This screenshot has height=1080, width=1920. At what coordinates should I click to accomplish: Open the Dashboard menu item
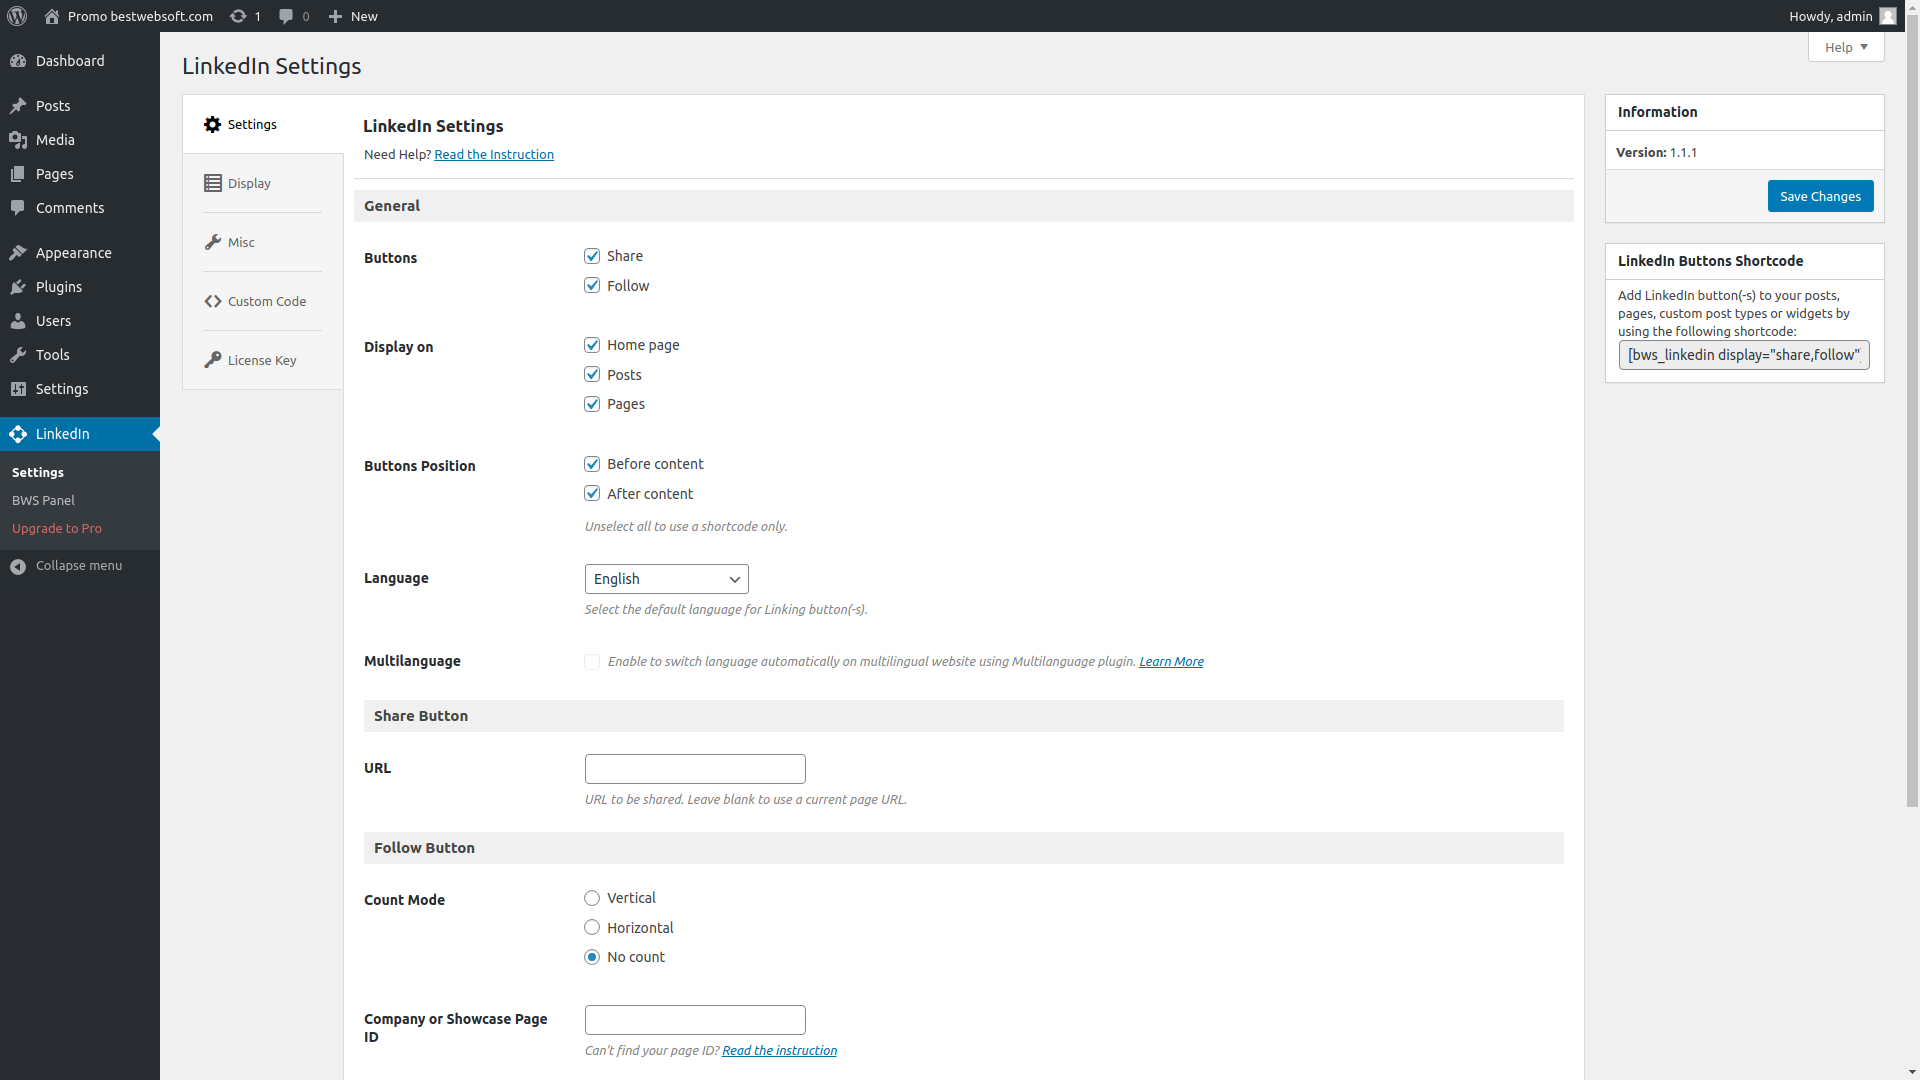coord(80,61)
